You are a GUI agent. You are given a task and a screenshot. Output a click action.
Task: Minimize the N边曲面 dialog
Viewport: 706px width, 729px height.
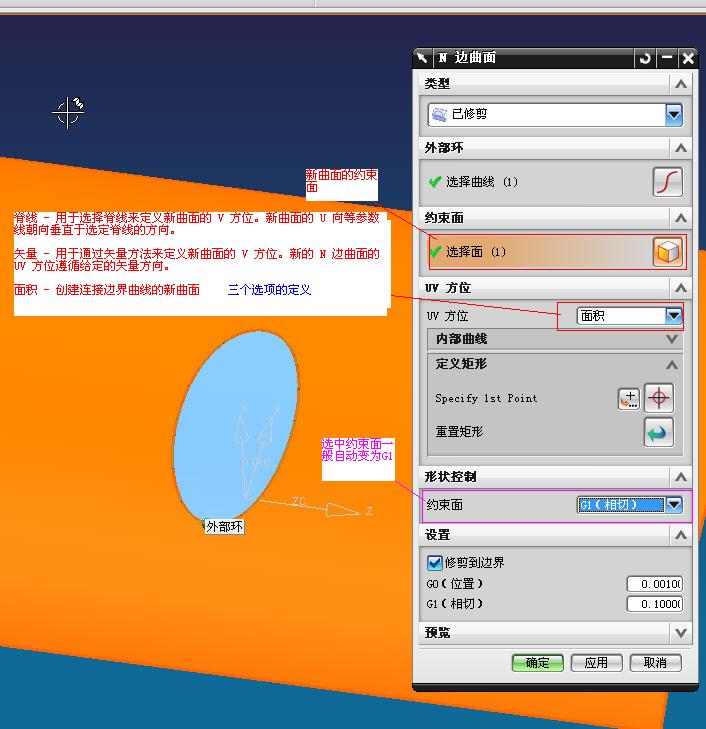coord(667,59)
